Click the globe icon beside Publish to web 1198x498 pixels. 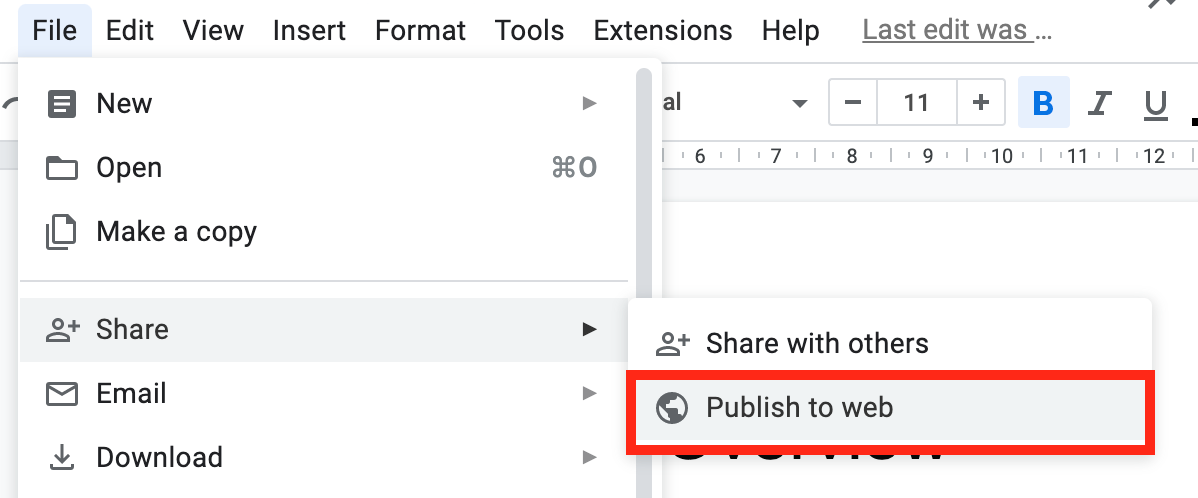click(671, 407)
